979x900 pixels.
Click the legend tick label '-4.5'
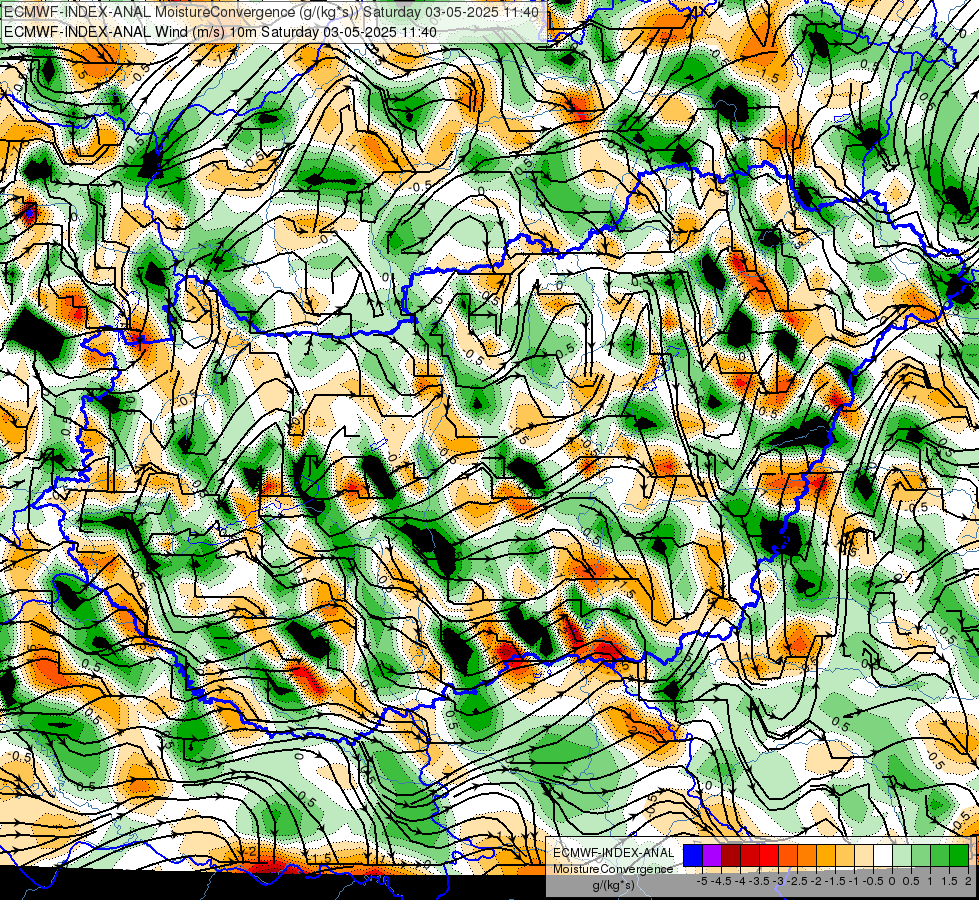click(721, 881)
